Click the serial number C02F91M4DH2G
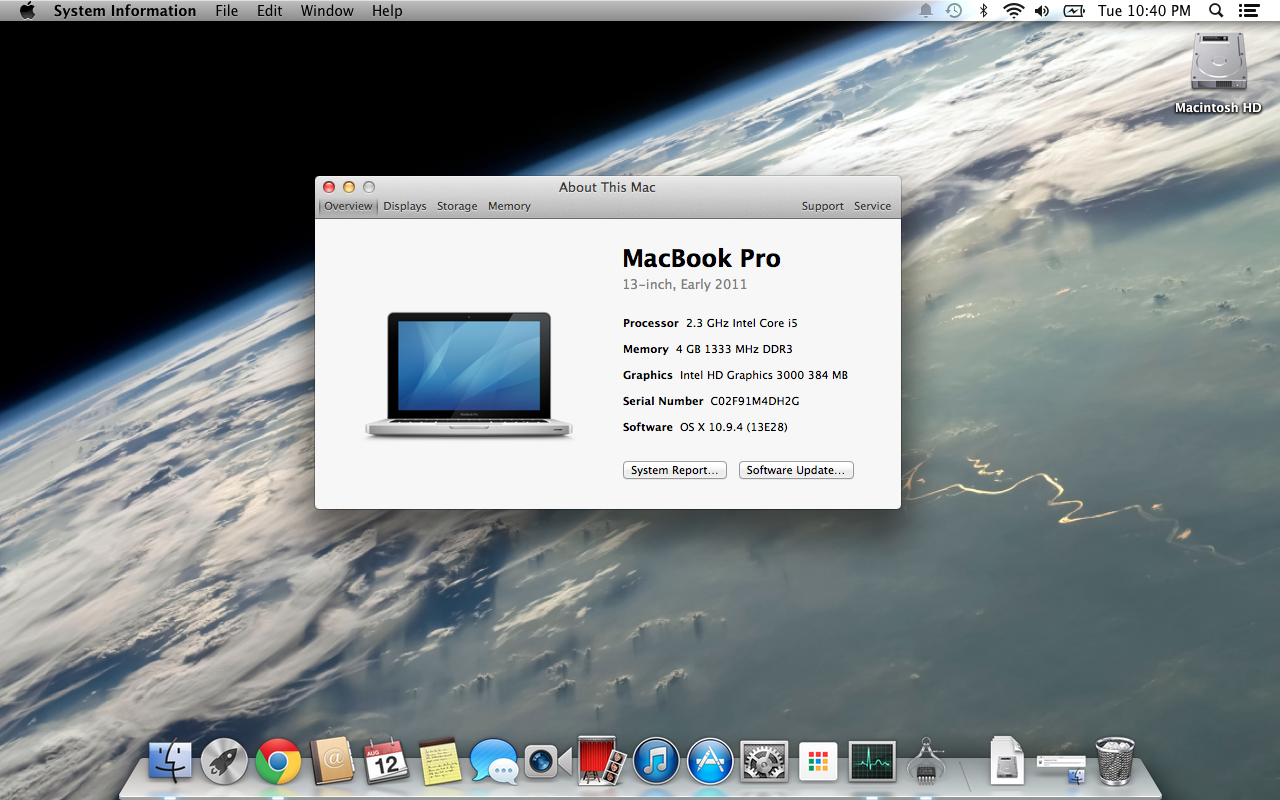 click(755, 401)
